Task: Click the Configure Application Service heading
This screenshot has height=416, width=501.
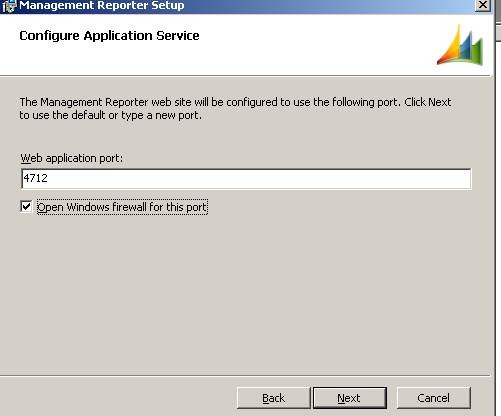Action: (x=109, y=36)
